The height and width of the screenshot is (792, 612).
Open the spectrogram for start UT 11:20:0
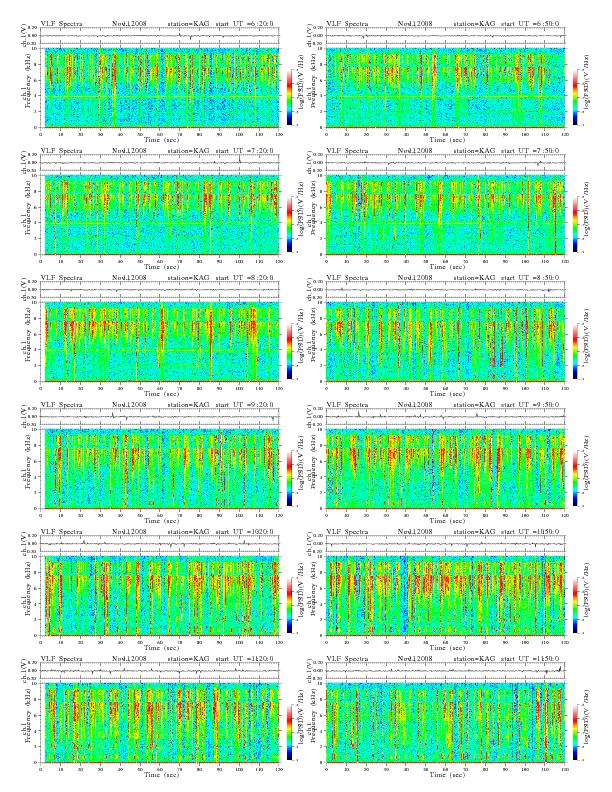[x=160, y=723]
